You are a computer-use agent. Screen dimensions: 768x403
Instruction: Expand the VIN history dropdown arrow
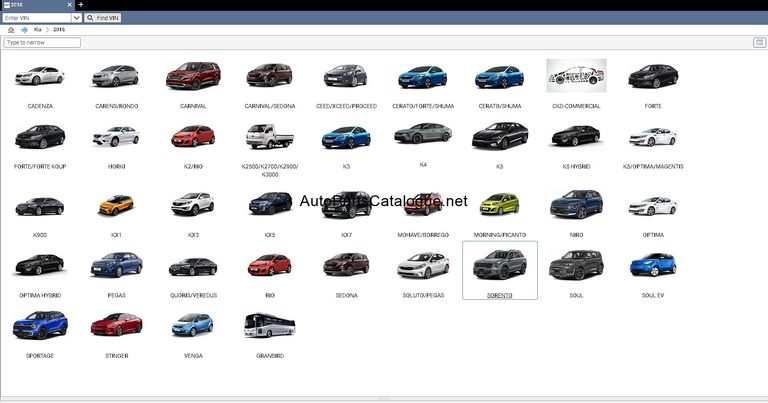coord(76,18)
